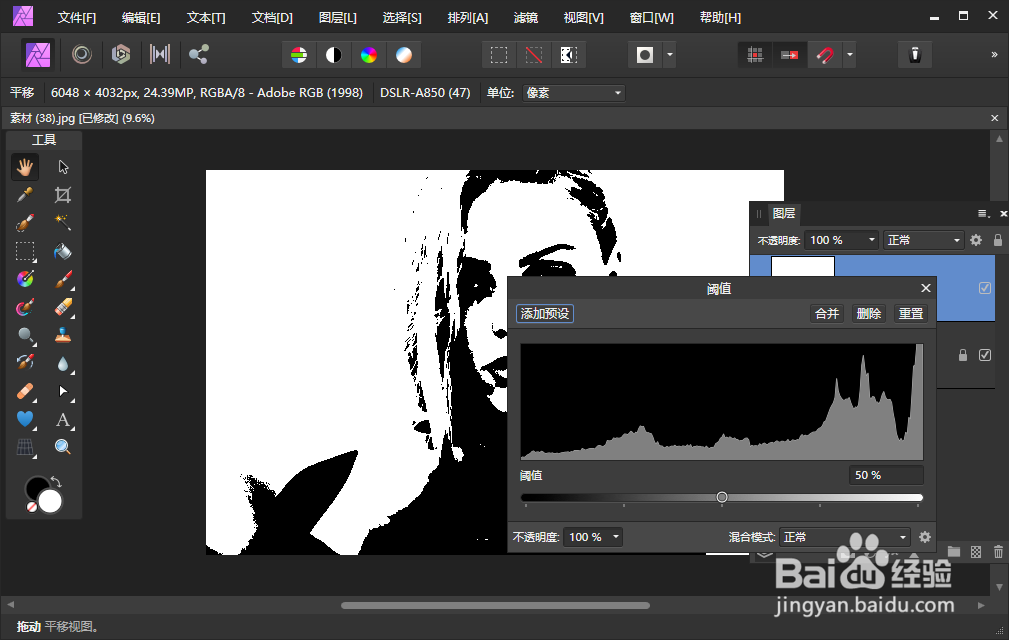Select the Flood Fill bucket tool
The image size is (1009, 640).
pyautogui.click(x=63, y=251)
